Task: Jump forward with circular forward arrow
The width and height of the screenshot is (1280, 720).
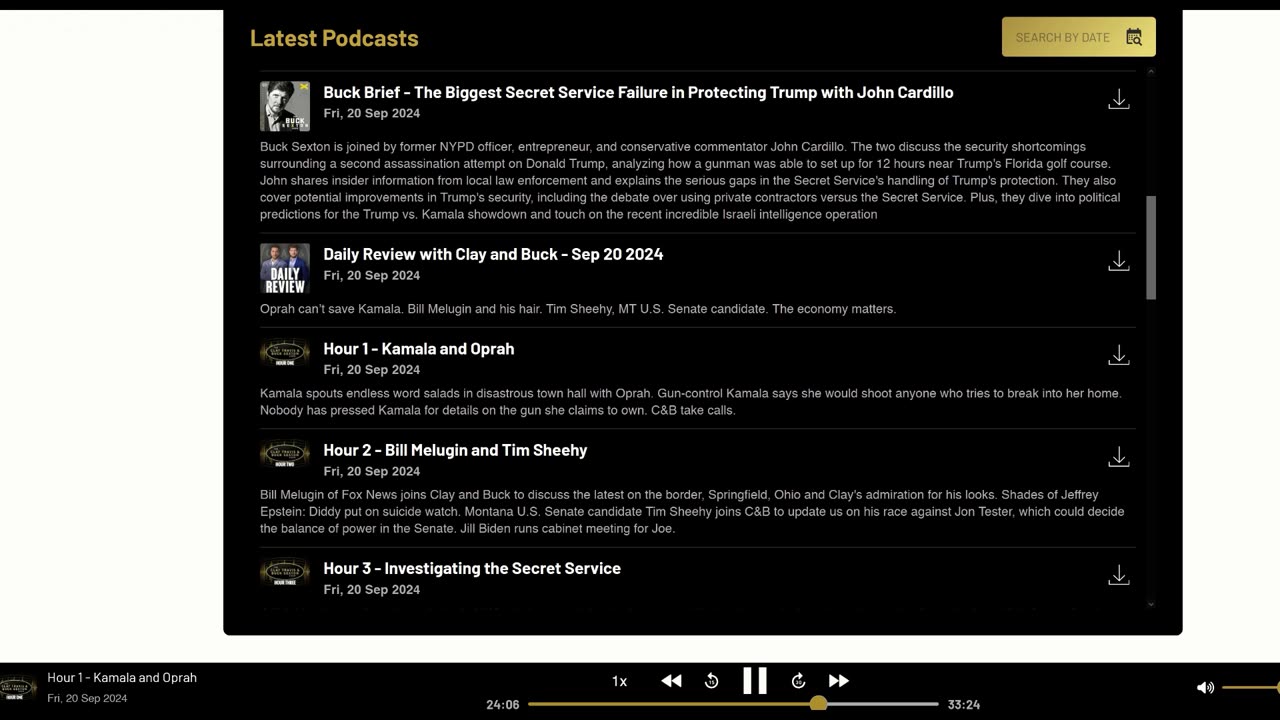Action: pos(798,681)
